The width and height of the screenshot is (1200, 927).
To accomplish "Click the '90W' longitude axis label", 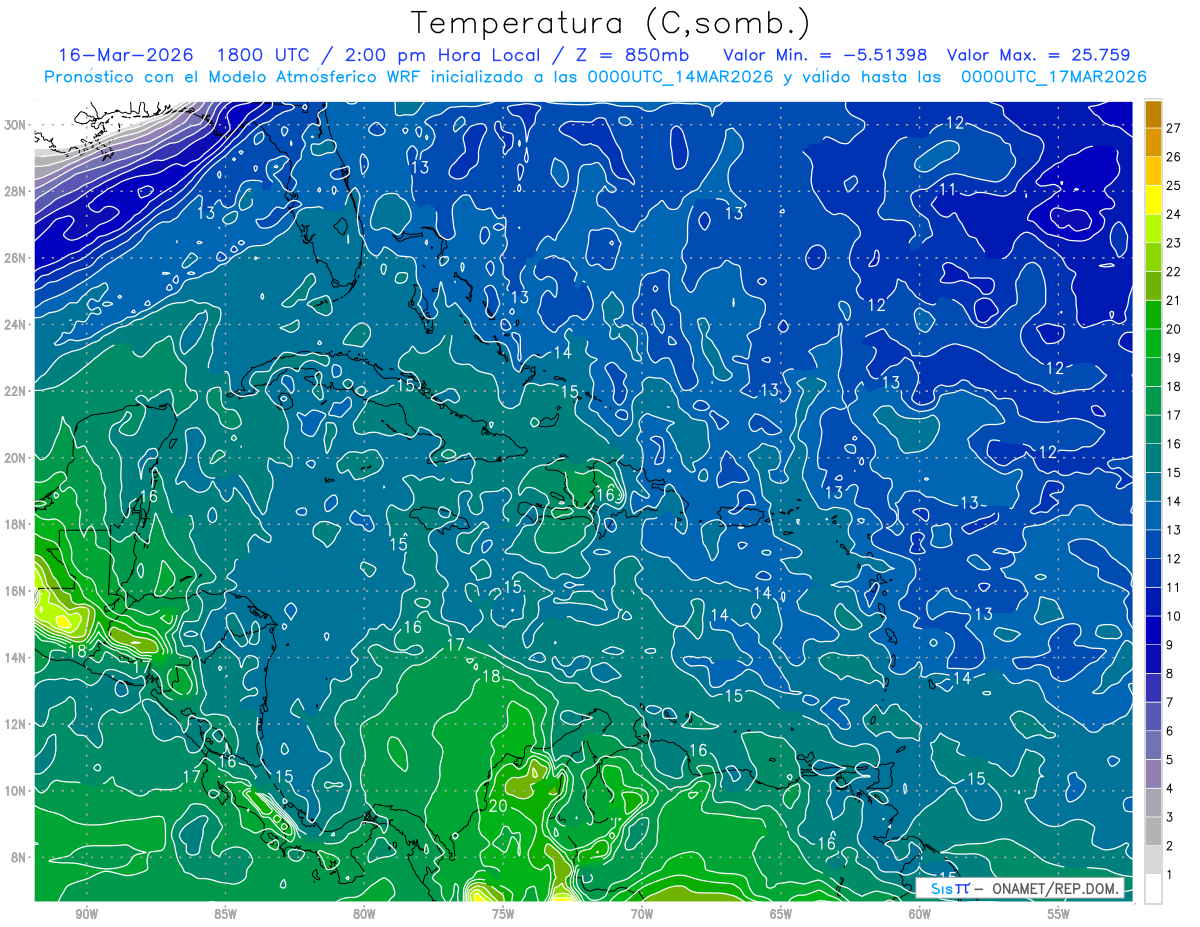I will [x=86, y=915].
